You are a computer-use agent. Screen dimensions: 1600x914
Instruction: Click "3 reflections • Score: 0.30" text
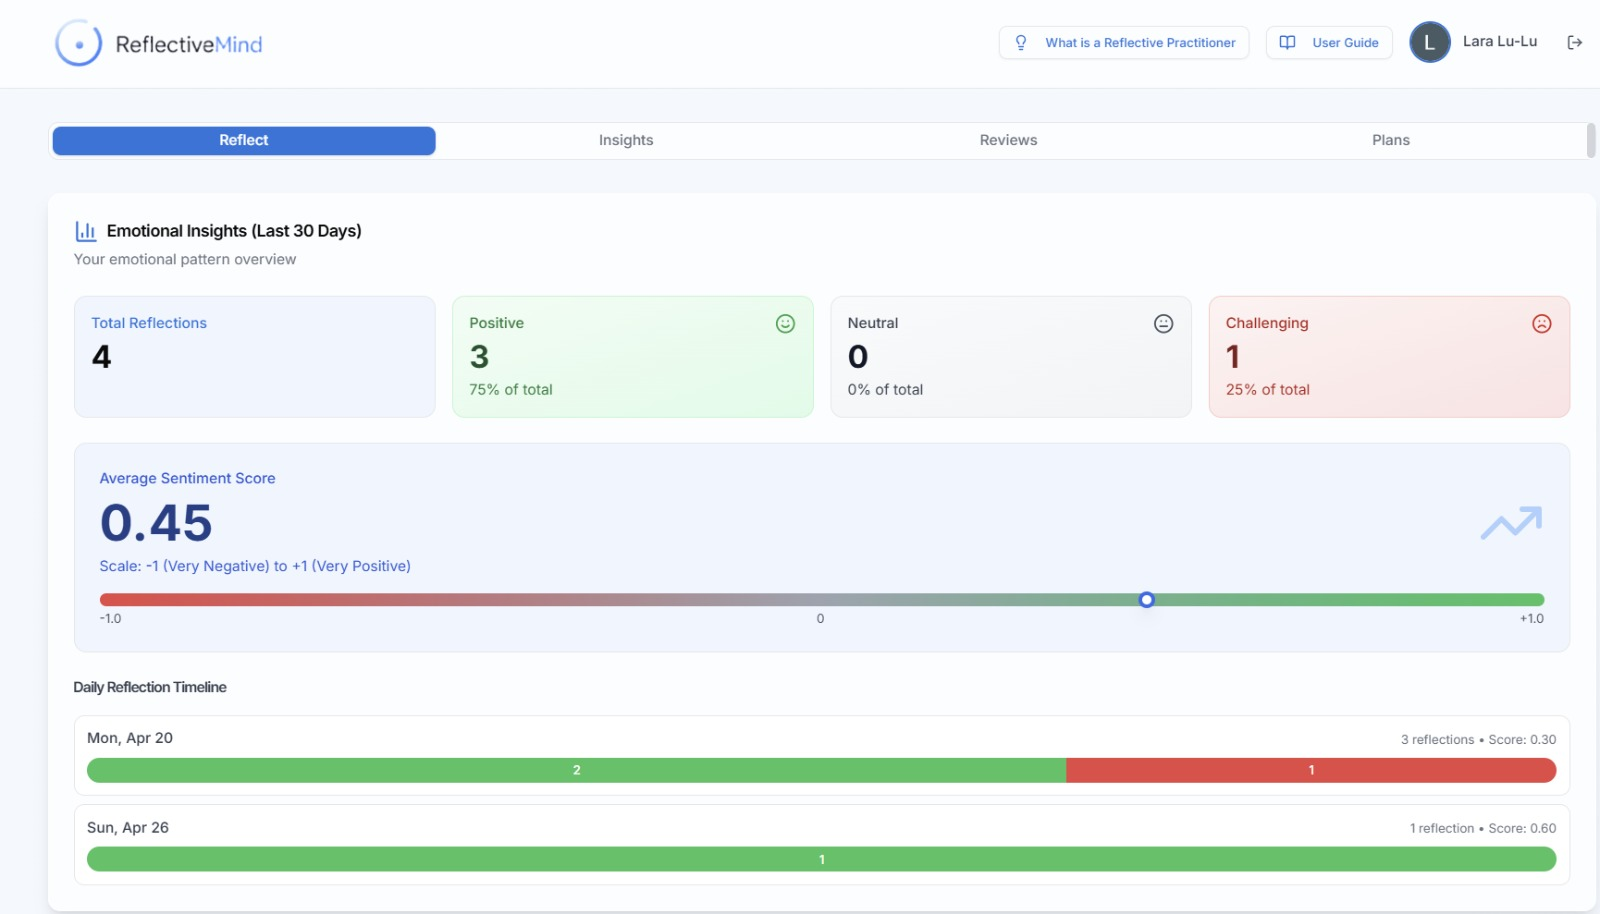[x=1478, y=740]
